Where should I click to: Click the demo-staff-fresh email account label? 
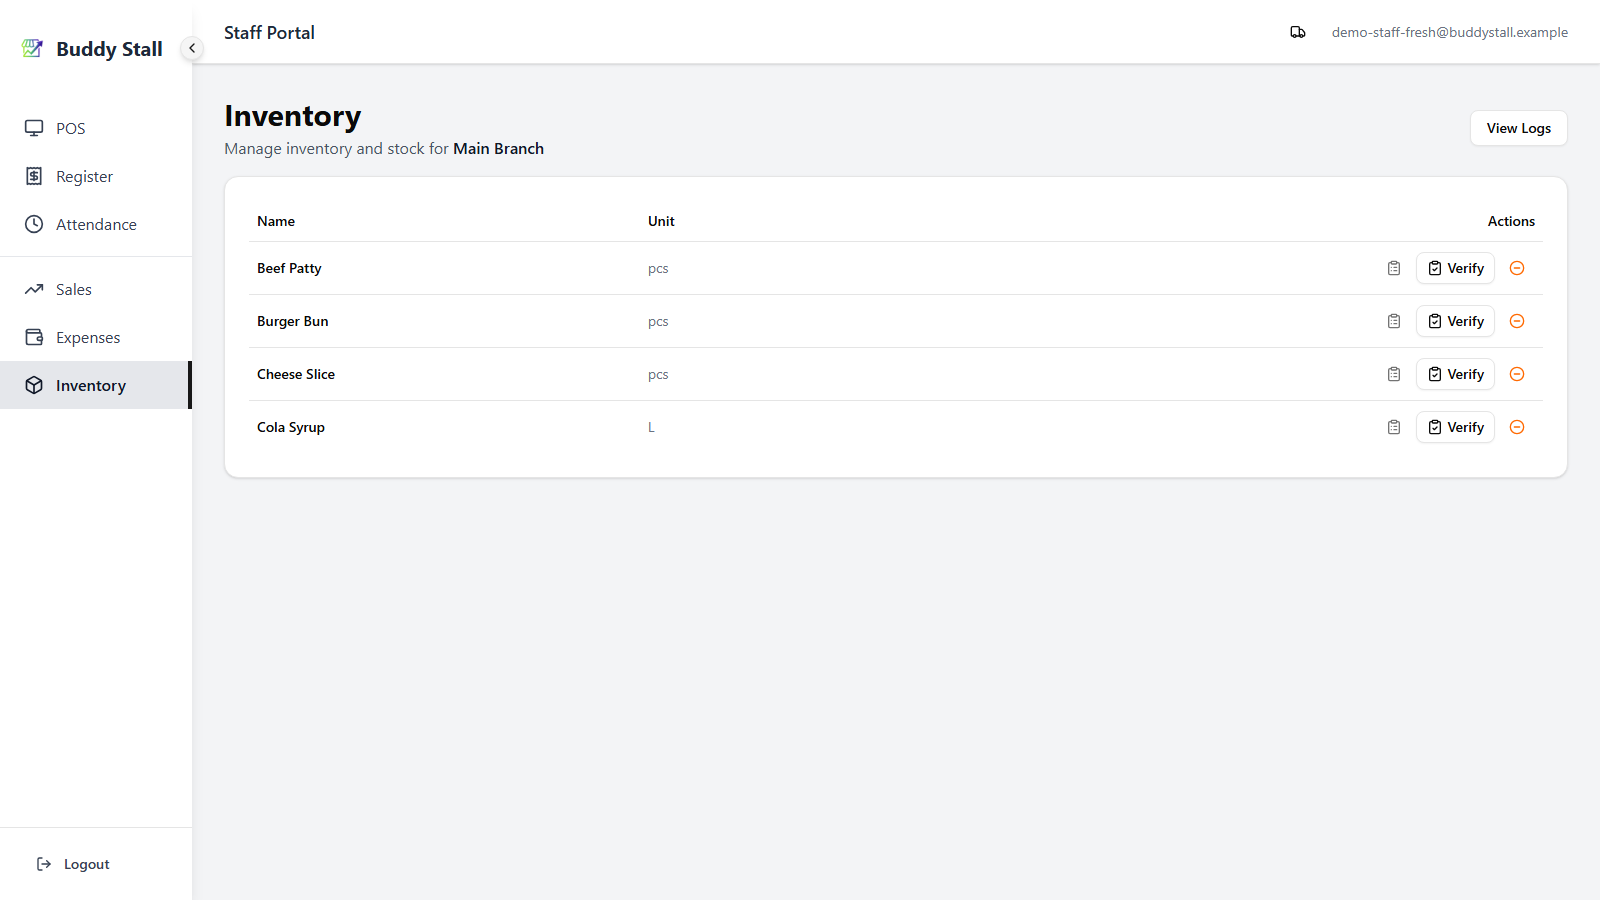click(1449, 32)
